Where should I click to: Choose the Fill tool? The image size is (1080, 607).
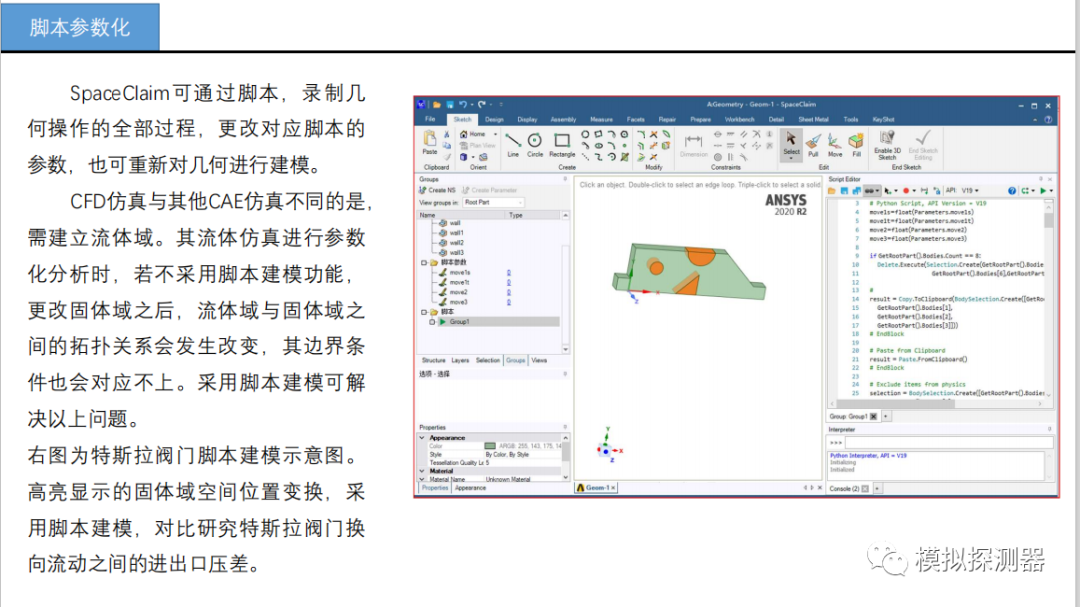[856, 145]
